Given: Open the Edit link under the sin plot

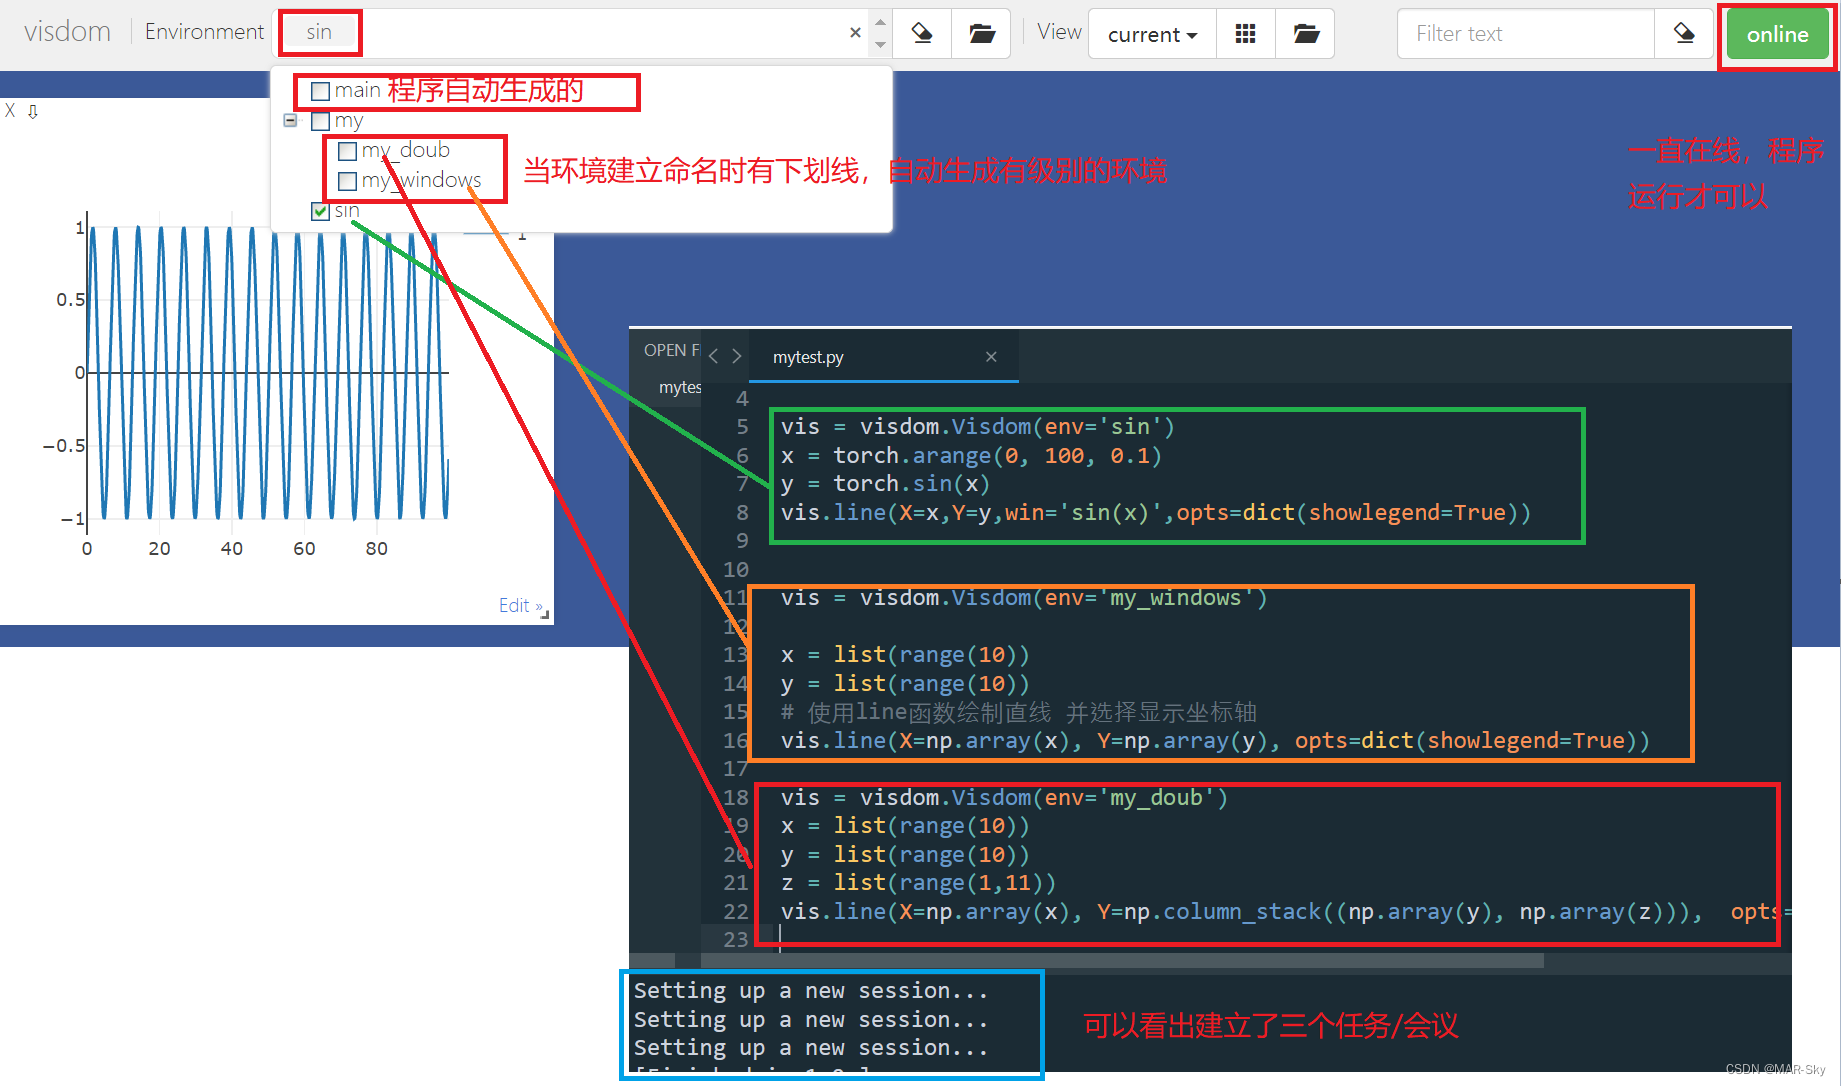Looking at the screenshot, I should (516, 605).
